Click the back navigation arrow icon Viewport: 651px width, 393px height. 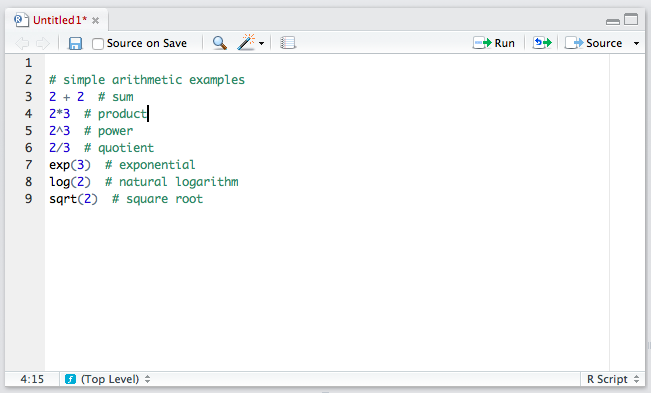22,43
